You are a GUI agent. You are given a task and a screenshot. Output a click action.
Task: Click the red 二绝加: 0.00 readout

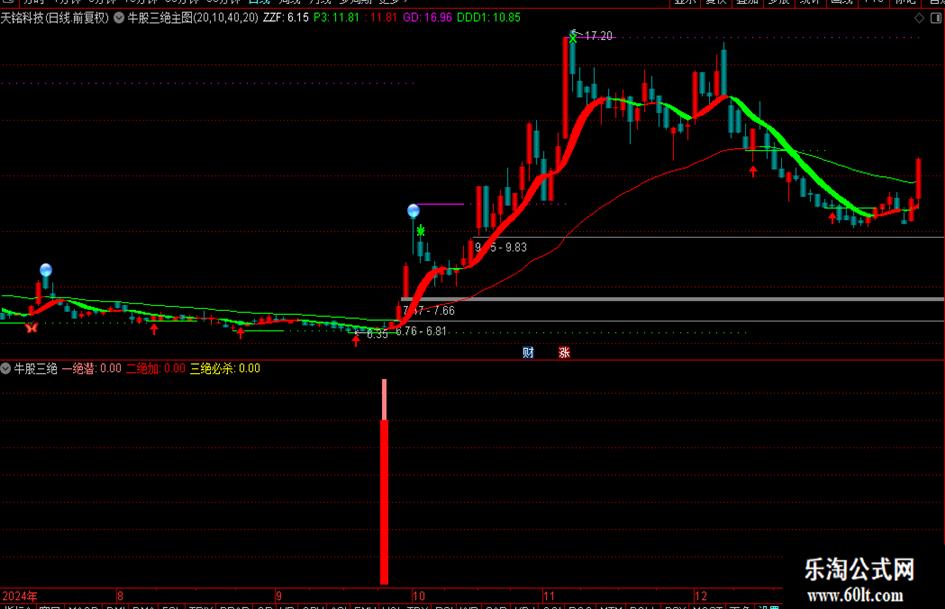[155, 368]
